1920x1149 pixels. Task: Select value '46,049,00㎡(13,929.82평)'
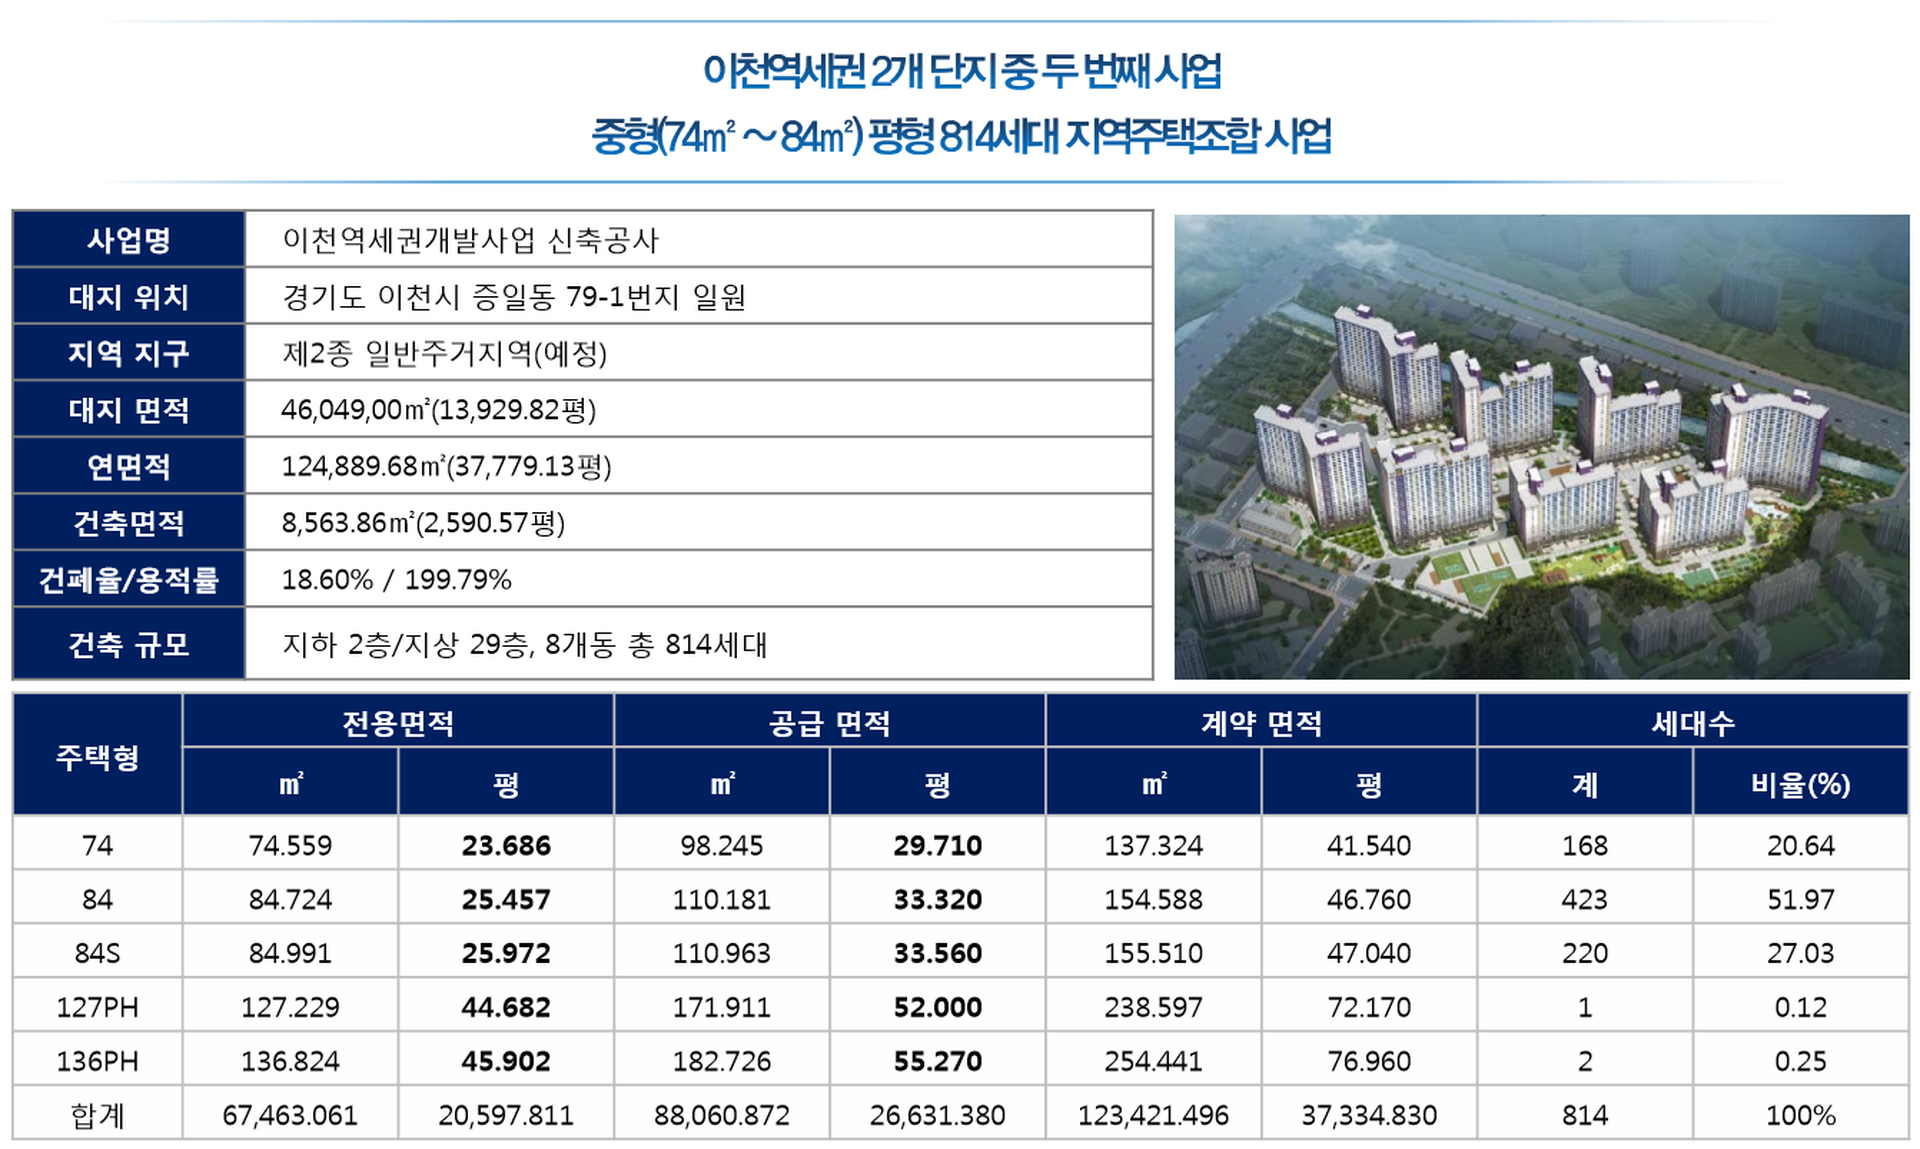point(439,410)
